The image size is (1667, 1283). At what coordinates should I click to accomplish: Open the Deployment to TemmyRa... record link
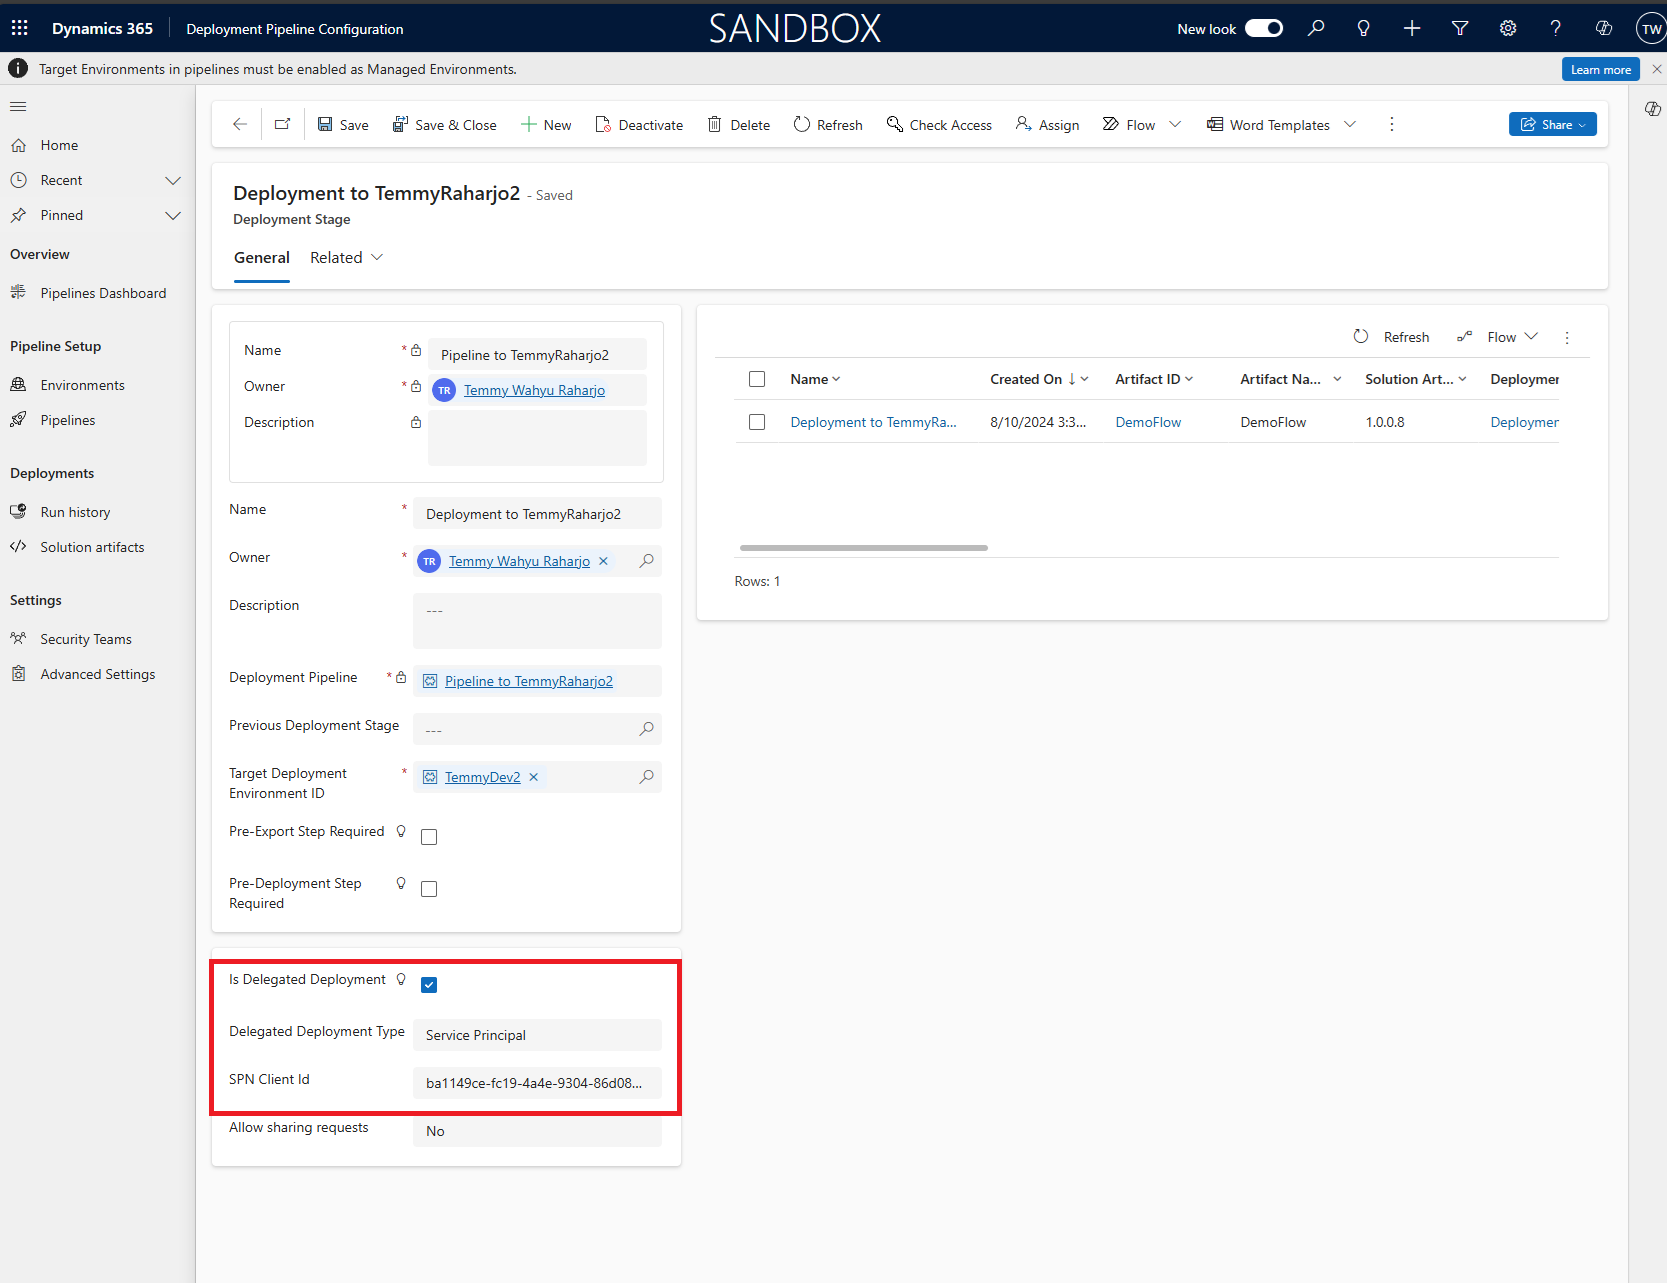[x=873, y=422]
